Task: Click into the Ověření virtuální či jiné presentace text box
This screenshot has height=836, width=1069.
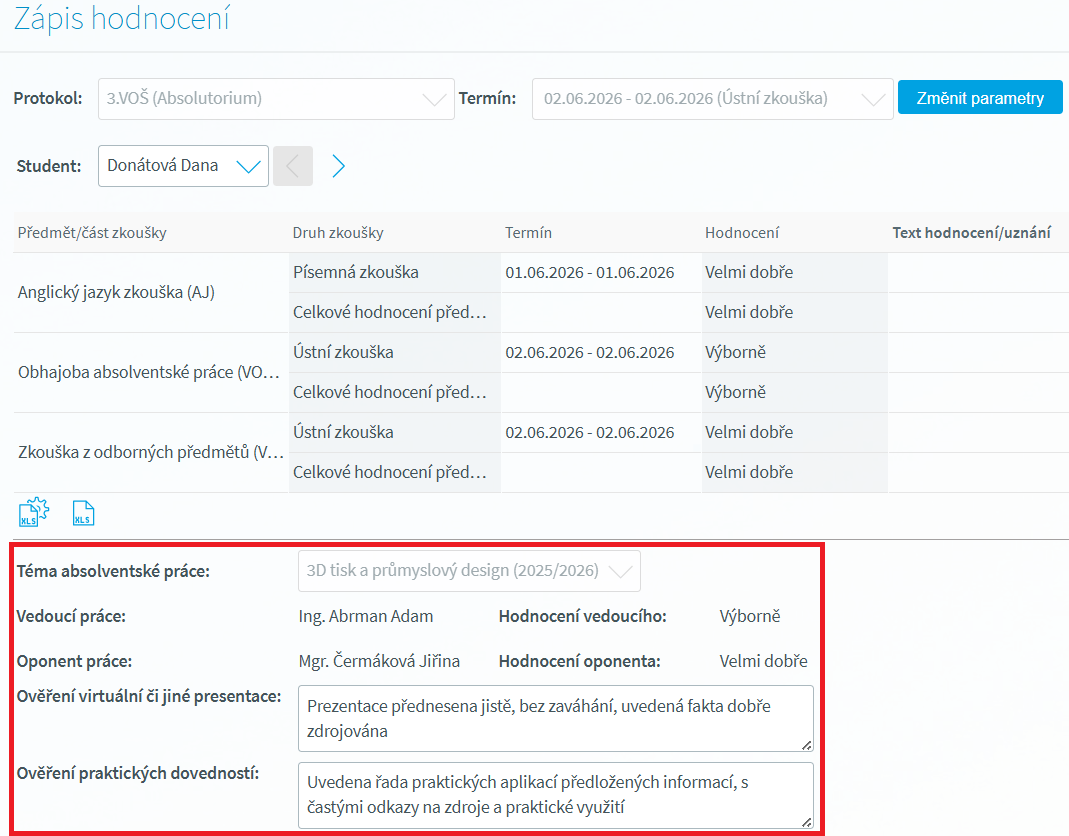Action: (x=554, y=718)
